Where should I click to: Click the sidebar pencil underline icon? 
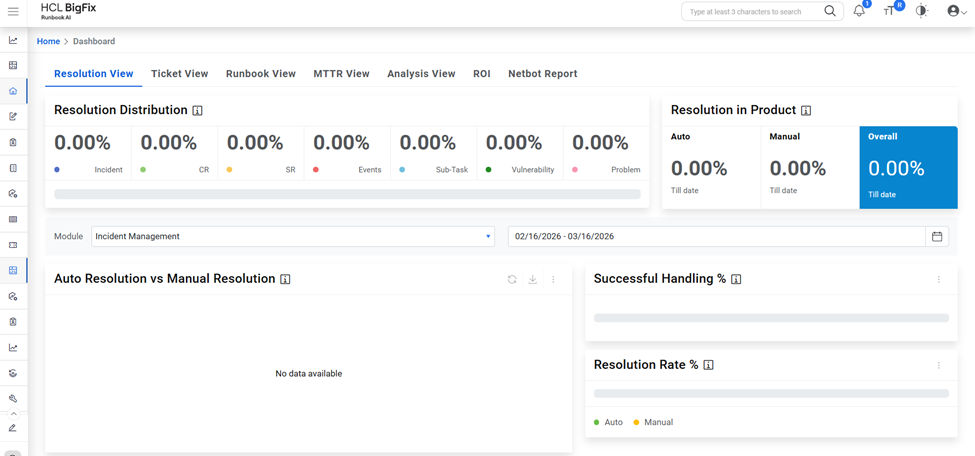tap(13, 428)
